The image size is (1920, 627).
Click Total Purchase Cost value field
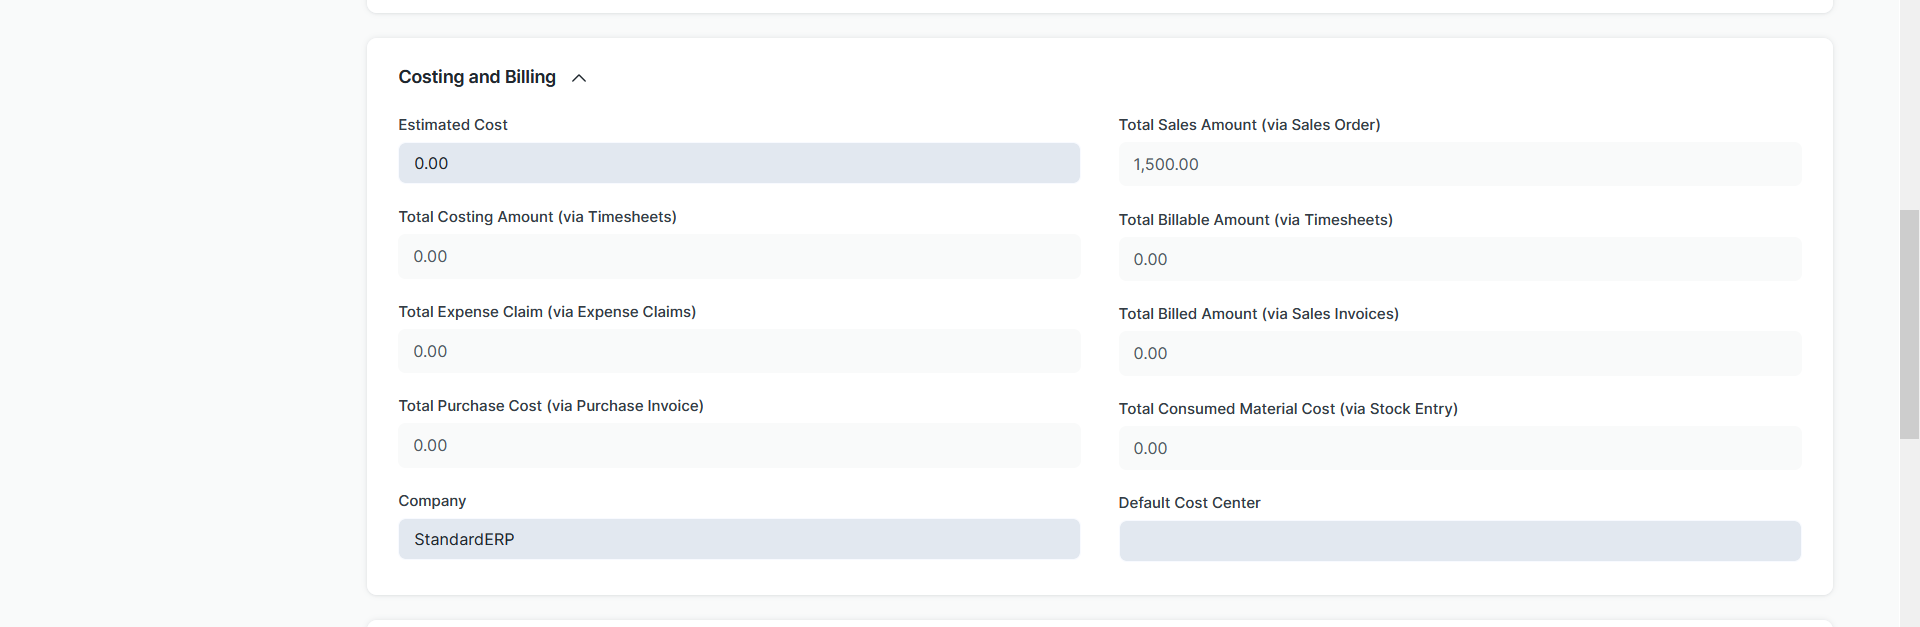coord(739,445)
